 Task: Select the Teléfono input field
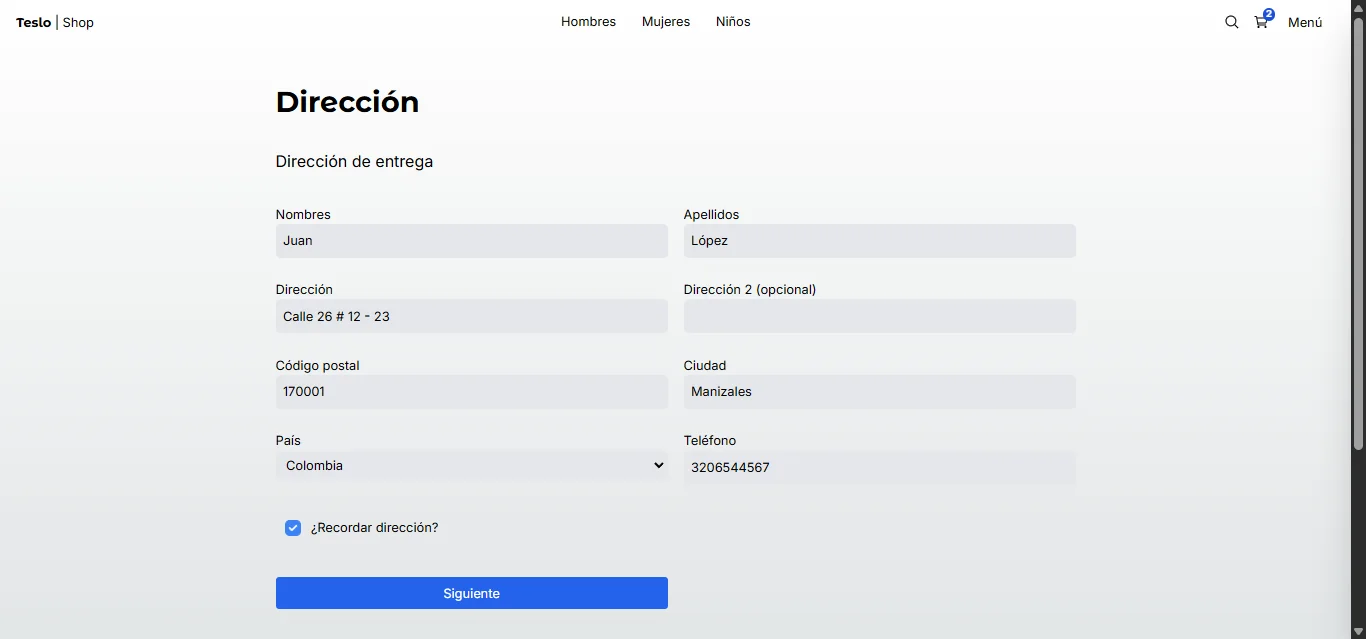[879, 468]
